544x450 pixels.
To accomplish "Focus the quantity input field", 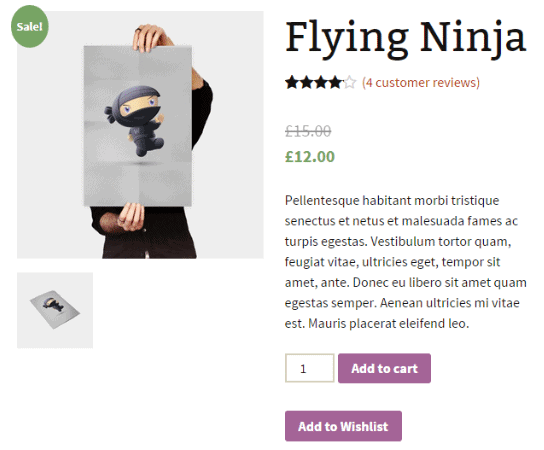I will point(309,368).
